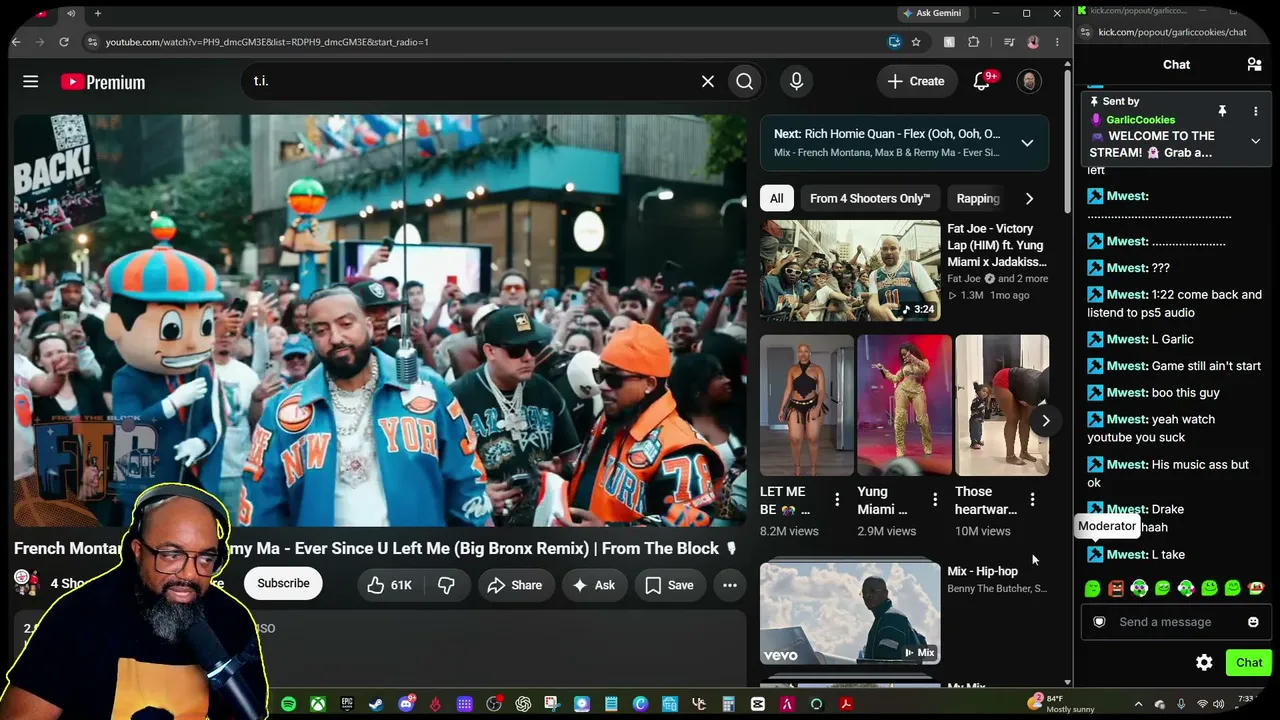Open Xbox app from the taskbar
This screenshot has height=720, width=1280.
pos(317,704)
